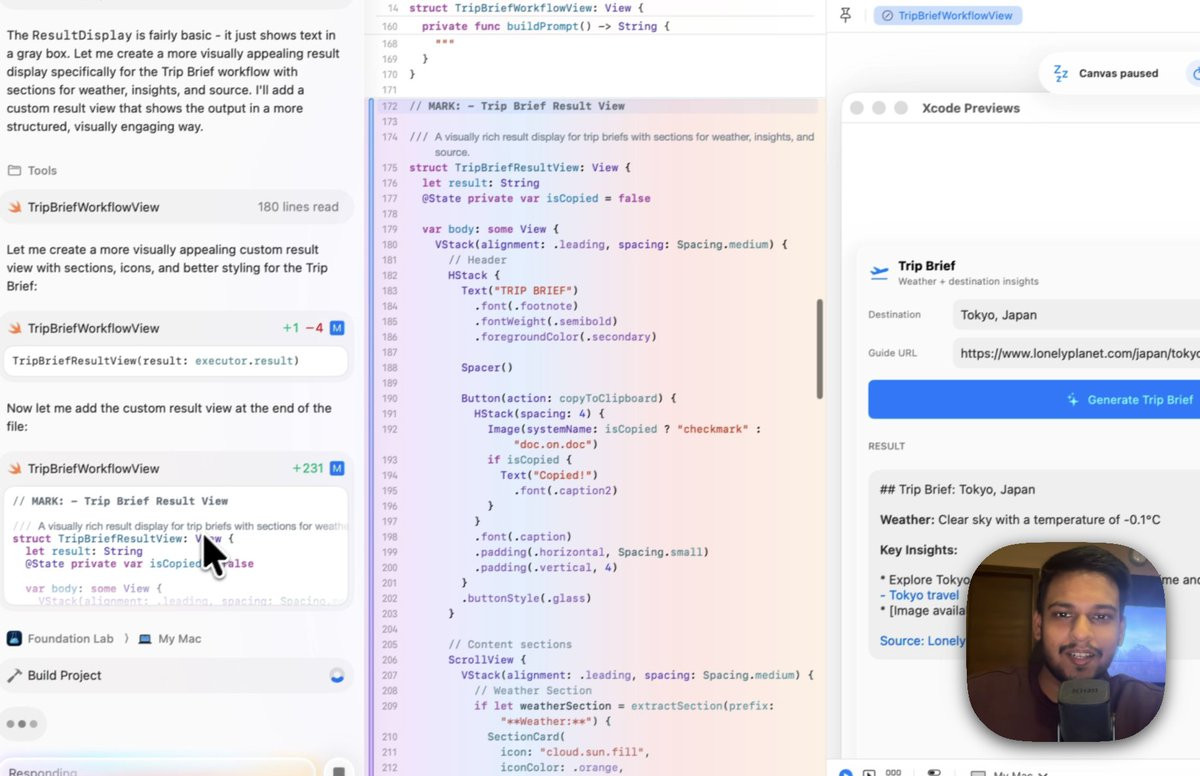Click the Generate Trip Brief button

coord(1034,399)
